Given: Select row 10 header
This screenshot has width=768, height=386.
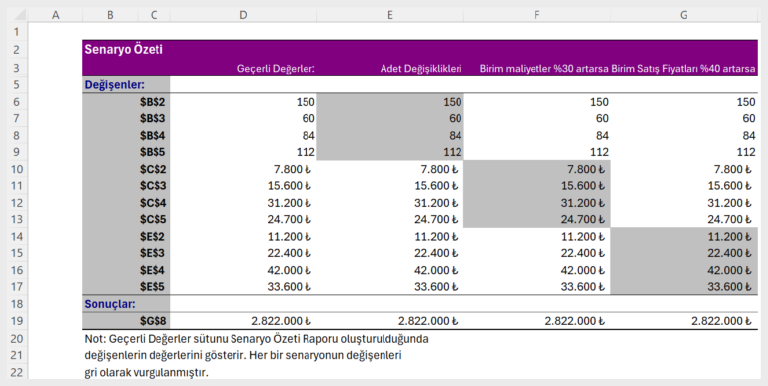Looking at the screenshot, I should click(x=17, y=169).
